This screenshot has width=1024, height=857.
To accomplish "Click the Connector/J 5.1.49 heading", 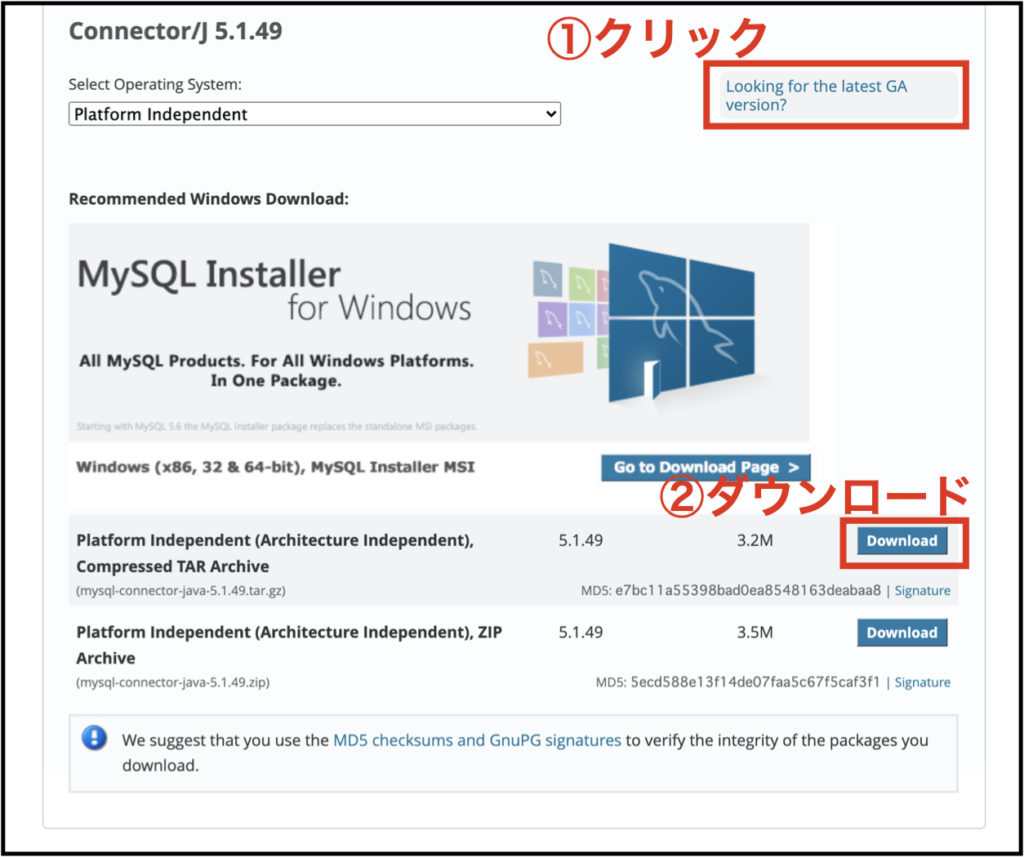I will [x=176, y=31].
